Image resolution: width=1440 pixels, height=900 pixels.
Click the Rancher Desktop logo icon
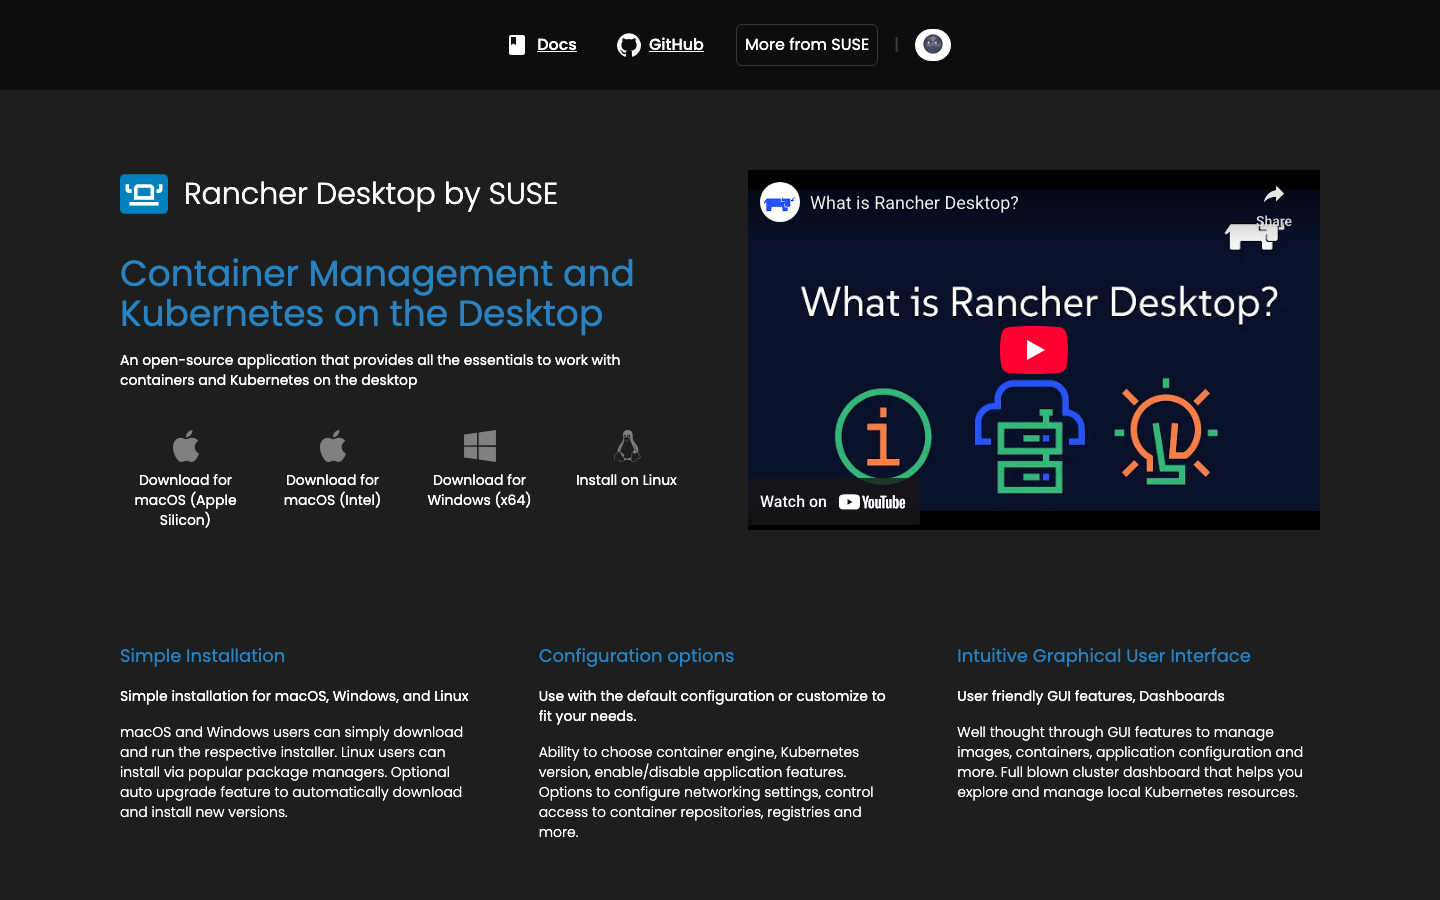143,194
